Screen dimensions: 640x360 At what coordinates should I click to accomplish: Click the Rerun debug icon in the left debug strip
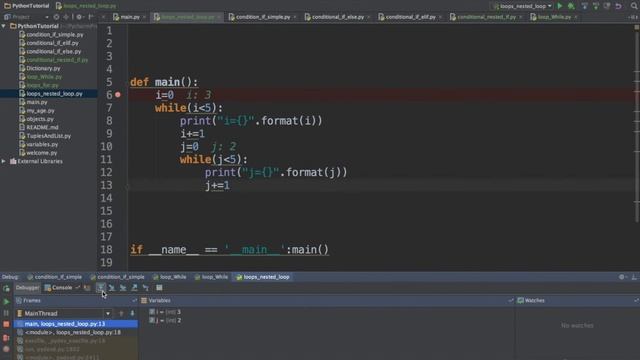tap(6, 289)
